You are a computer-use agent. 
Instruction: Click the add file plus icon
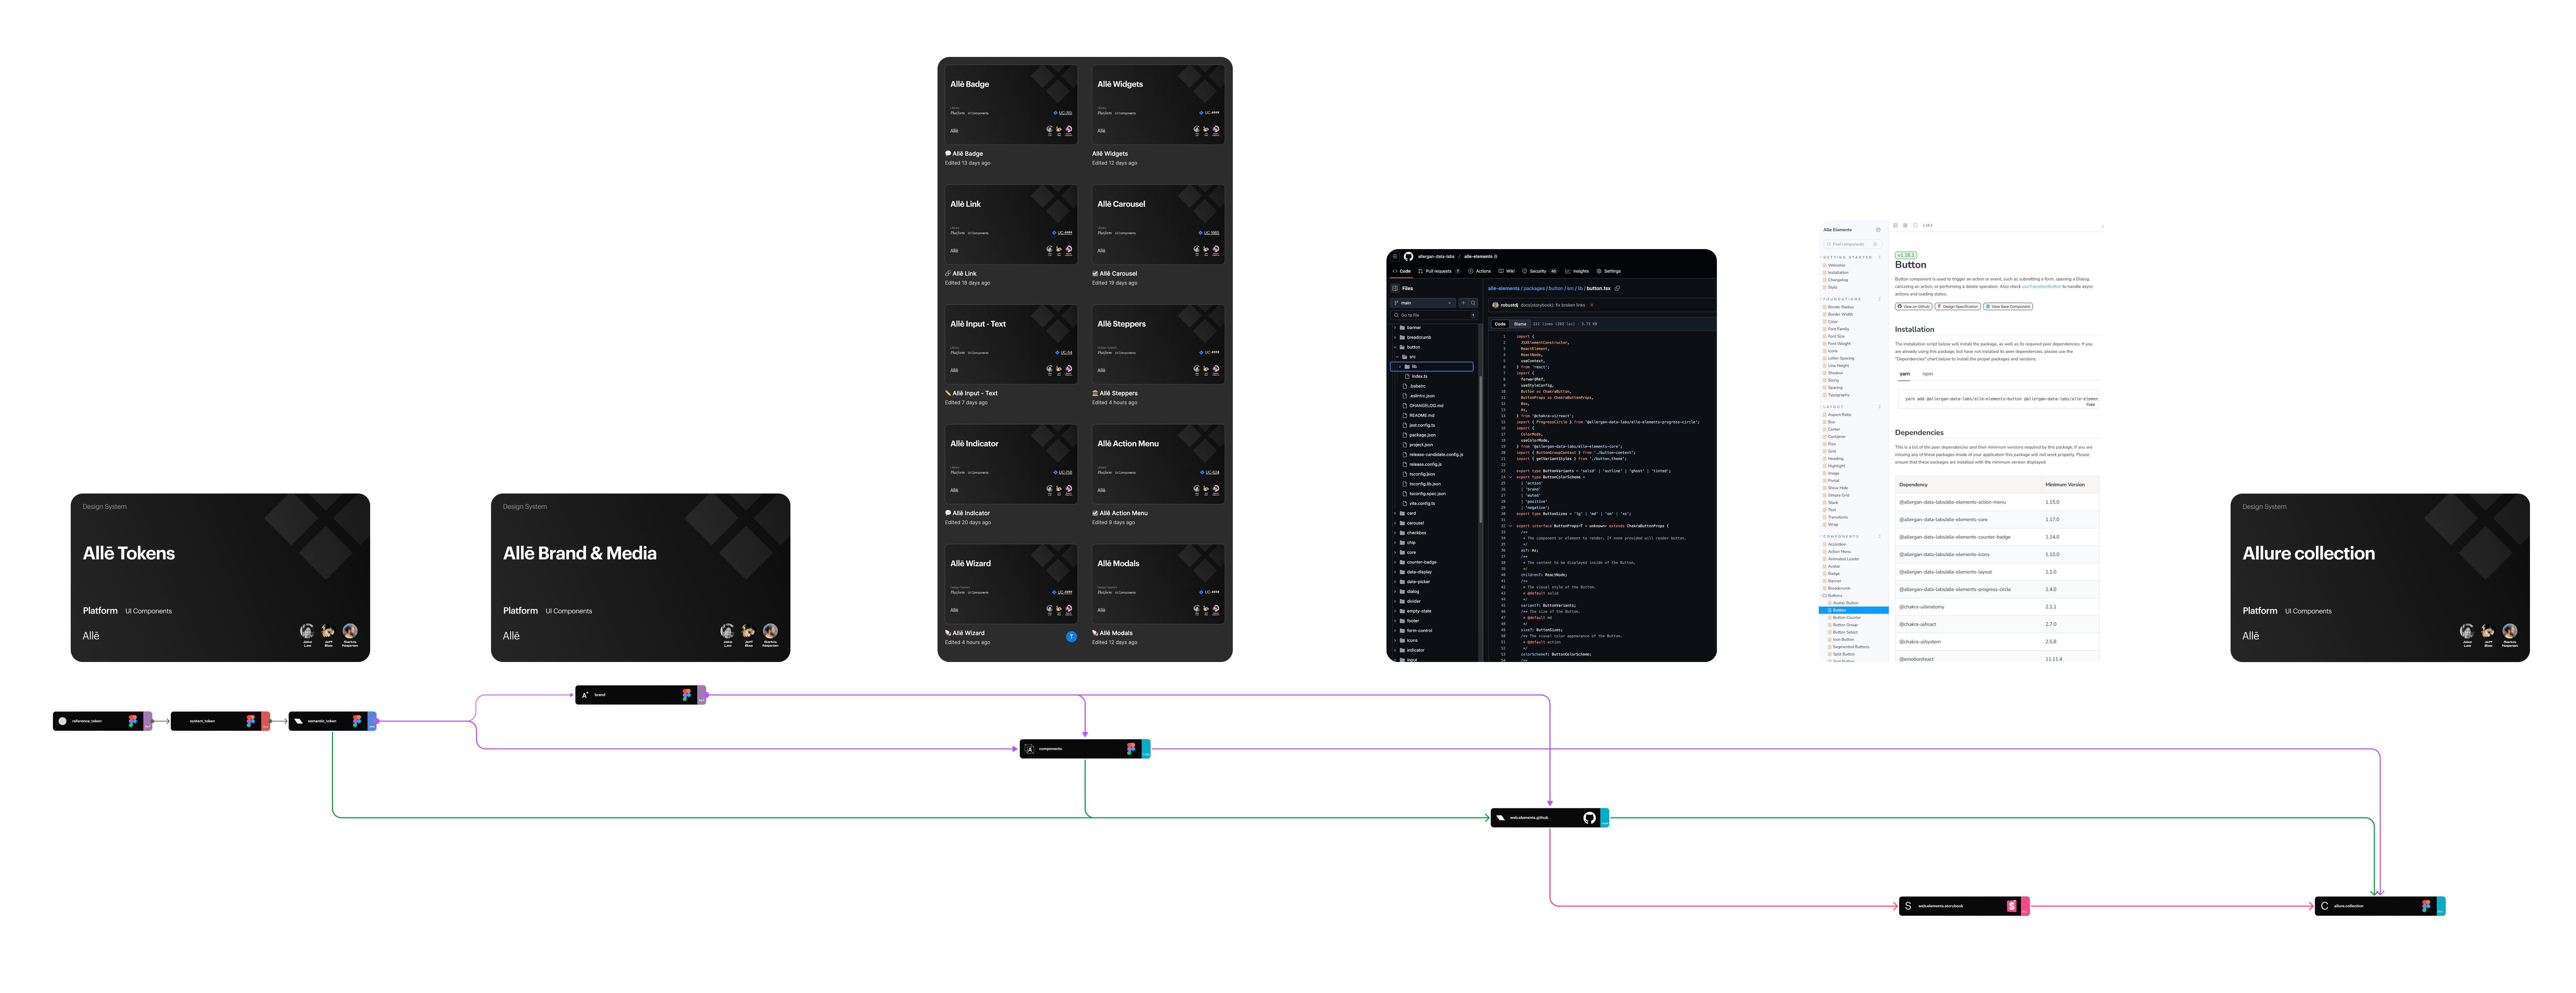coord(1463,303)
